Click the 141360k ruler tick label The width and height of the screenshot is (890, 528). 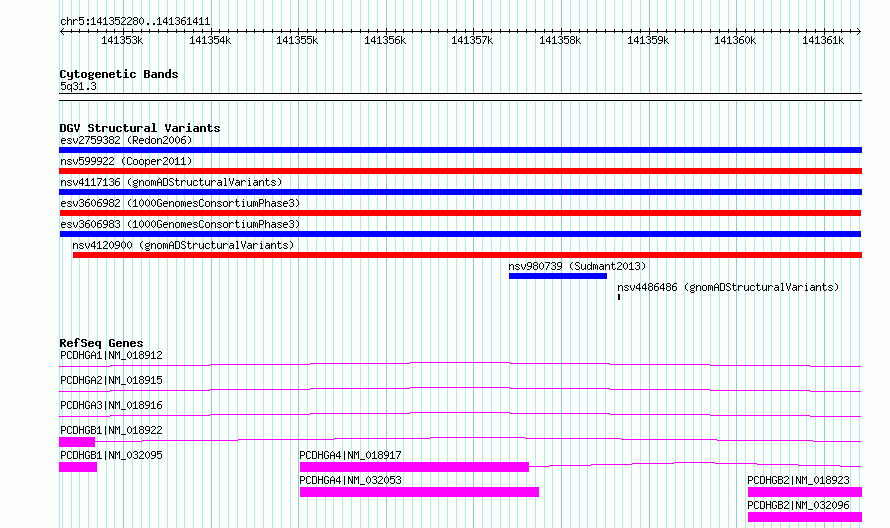point(735,41)
